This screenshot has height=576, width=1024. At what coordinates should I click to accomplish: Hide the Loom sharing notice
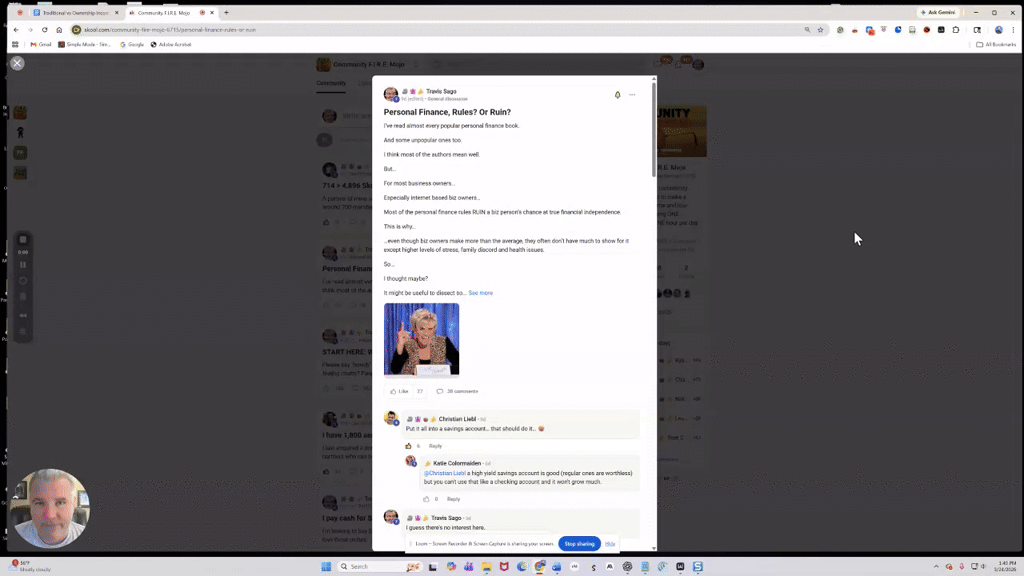click(610, 543)
